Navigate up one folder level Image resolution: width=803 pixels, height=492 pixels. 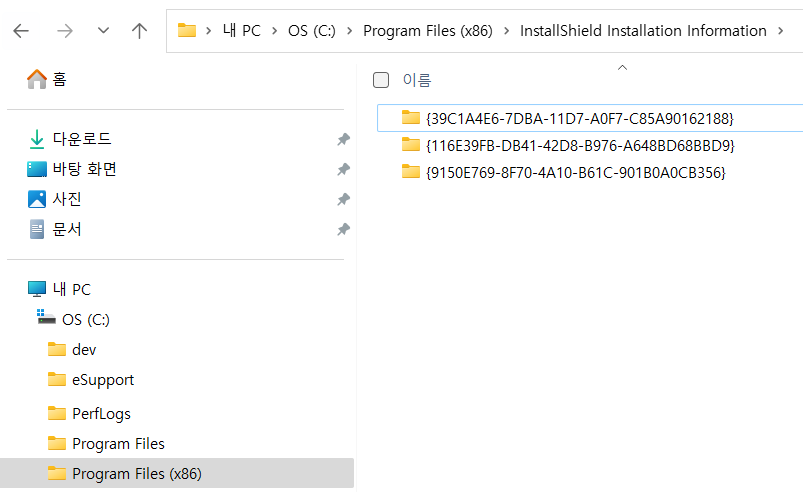(x=139, y=31)
